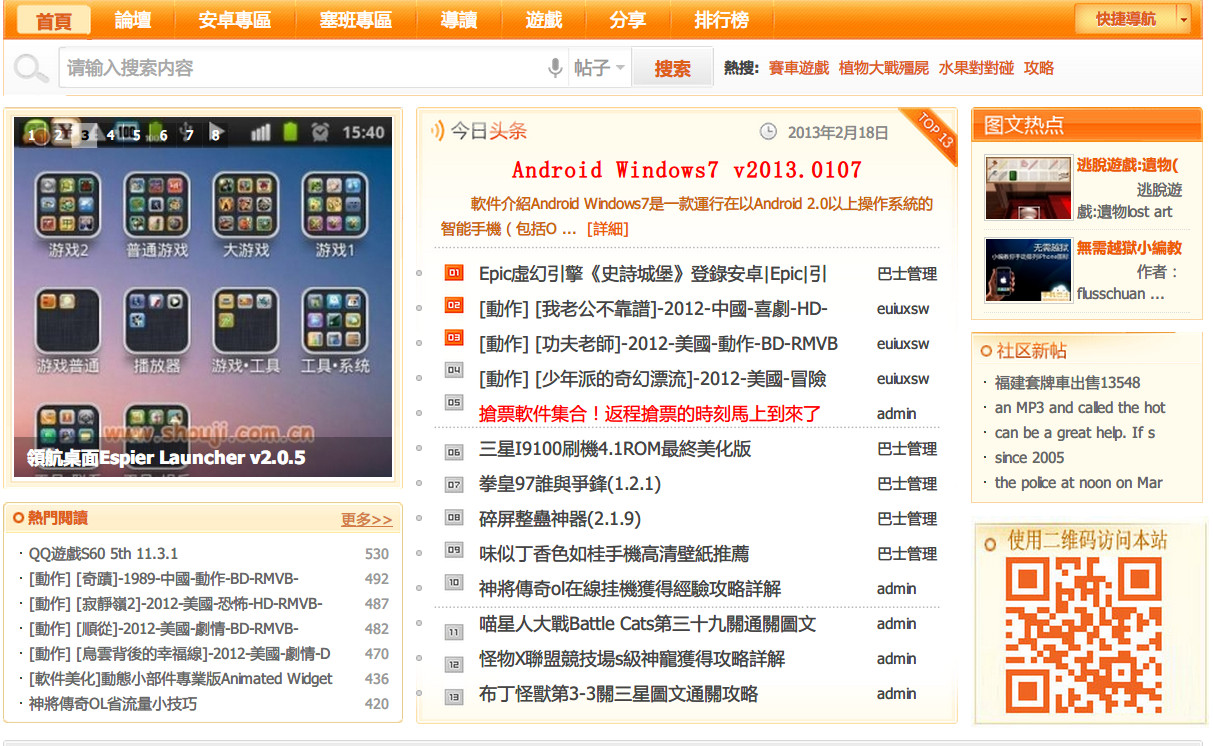This screenshot has width=1213, height=746.
Task: Open [順從]-2012 movie post
Action: [x=163, y=629]
